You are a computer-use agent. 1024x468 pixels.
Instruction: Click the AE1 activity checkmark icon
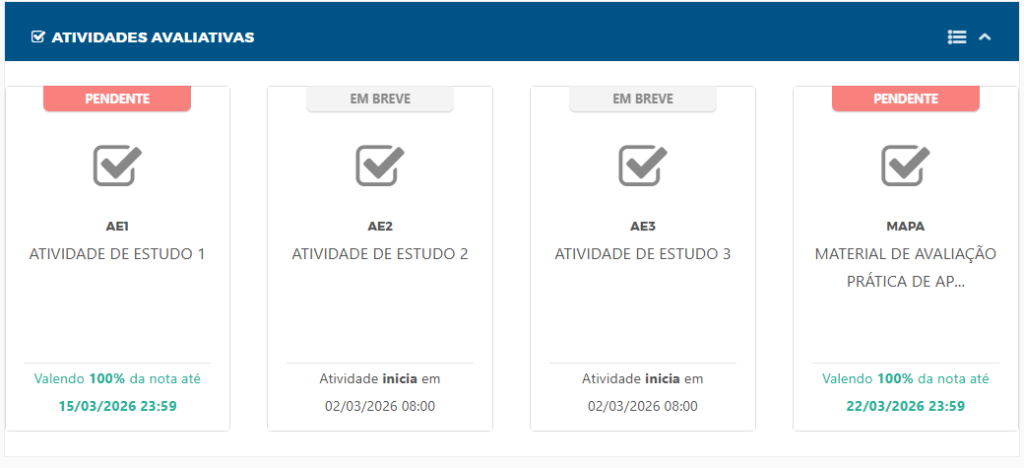tap(117, 165)
